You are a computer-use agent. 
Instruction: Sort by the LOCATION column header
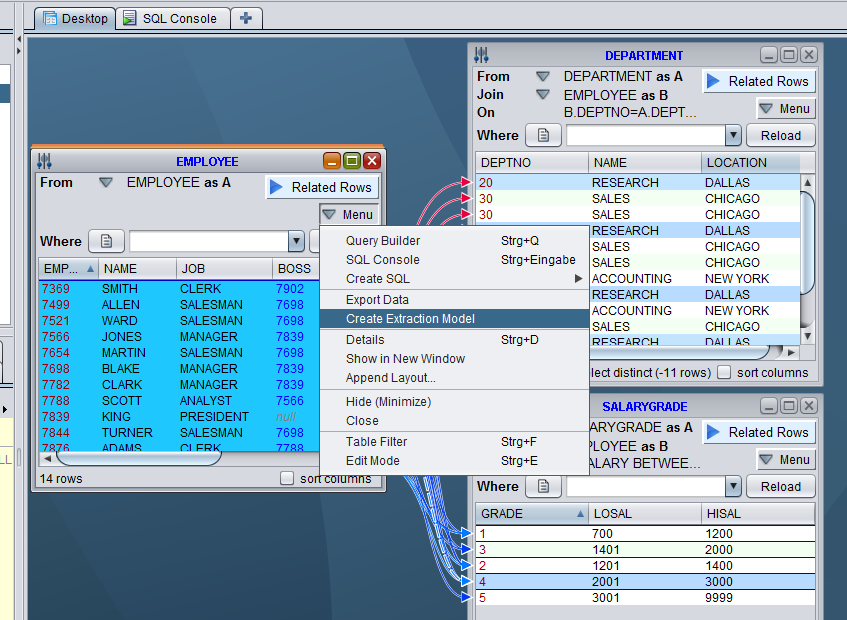coord(736,162)
